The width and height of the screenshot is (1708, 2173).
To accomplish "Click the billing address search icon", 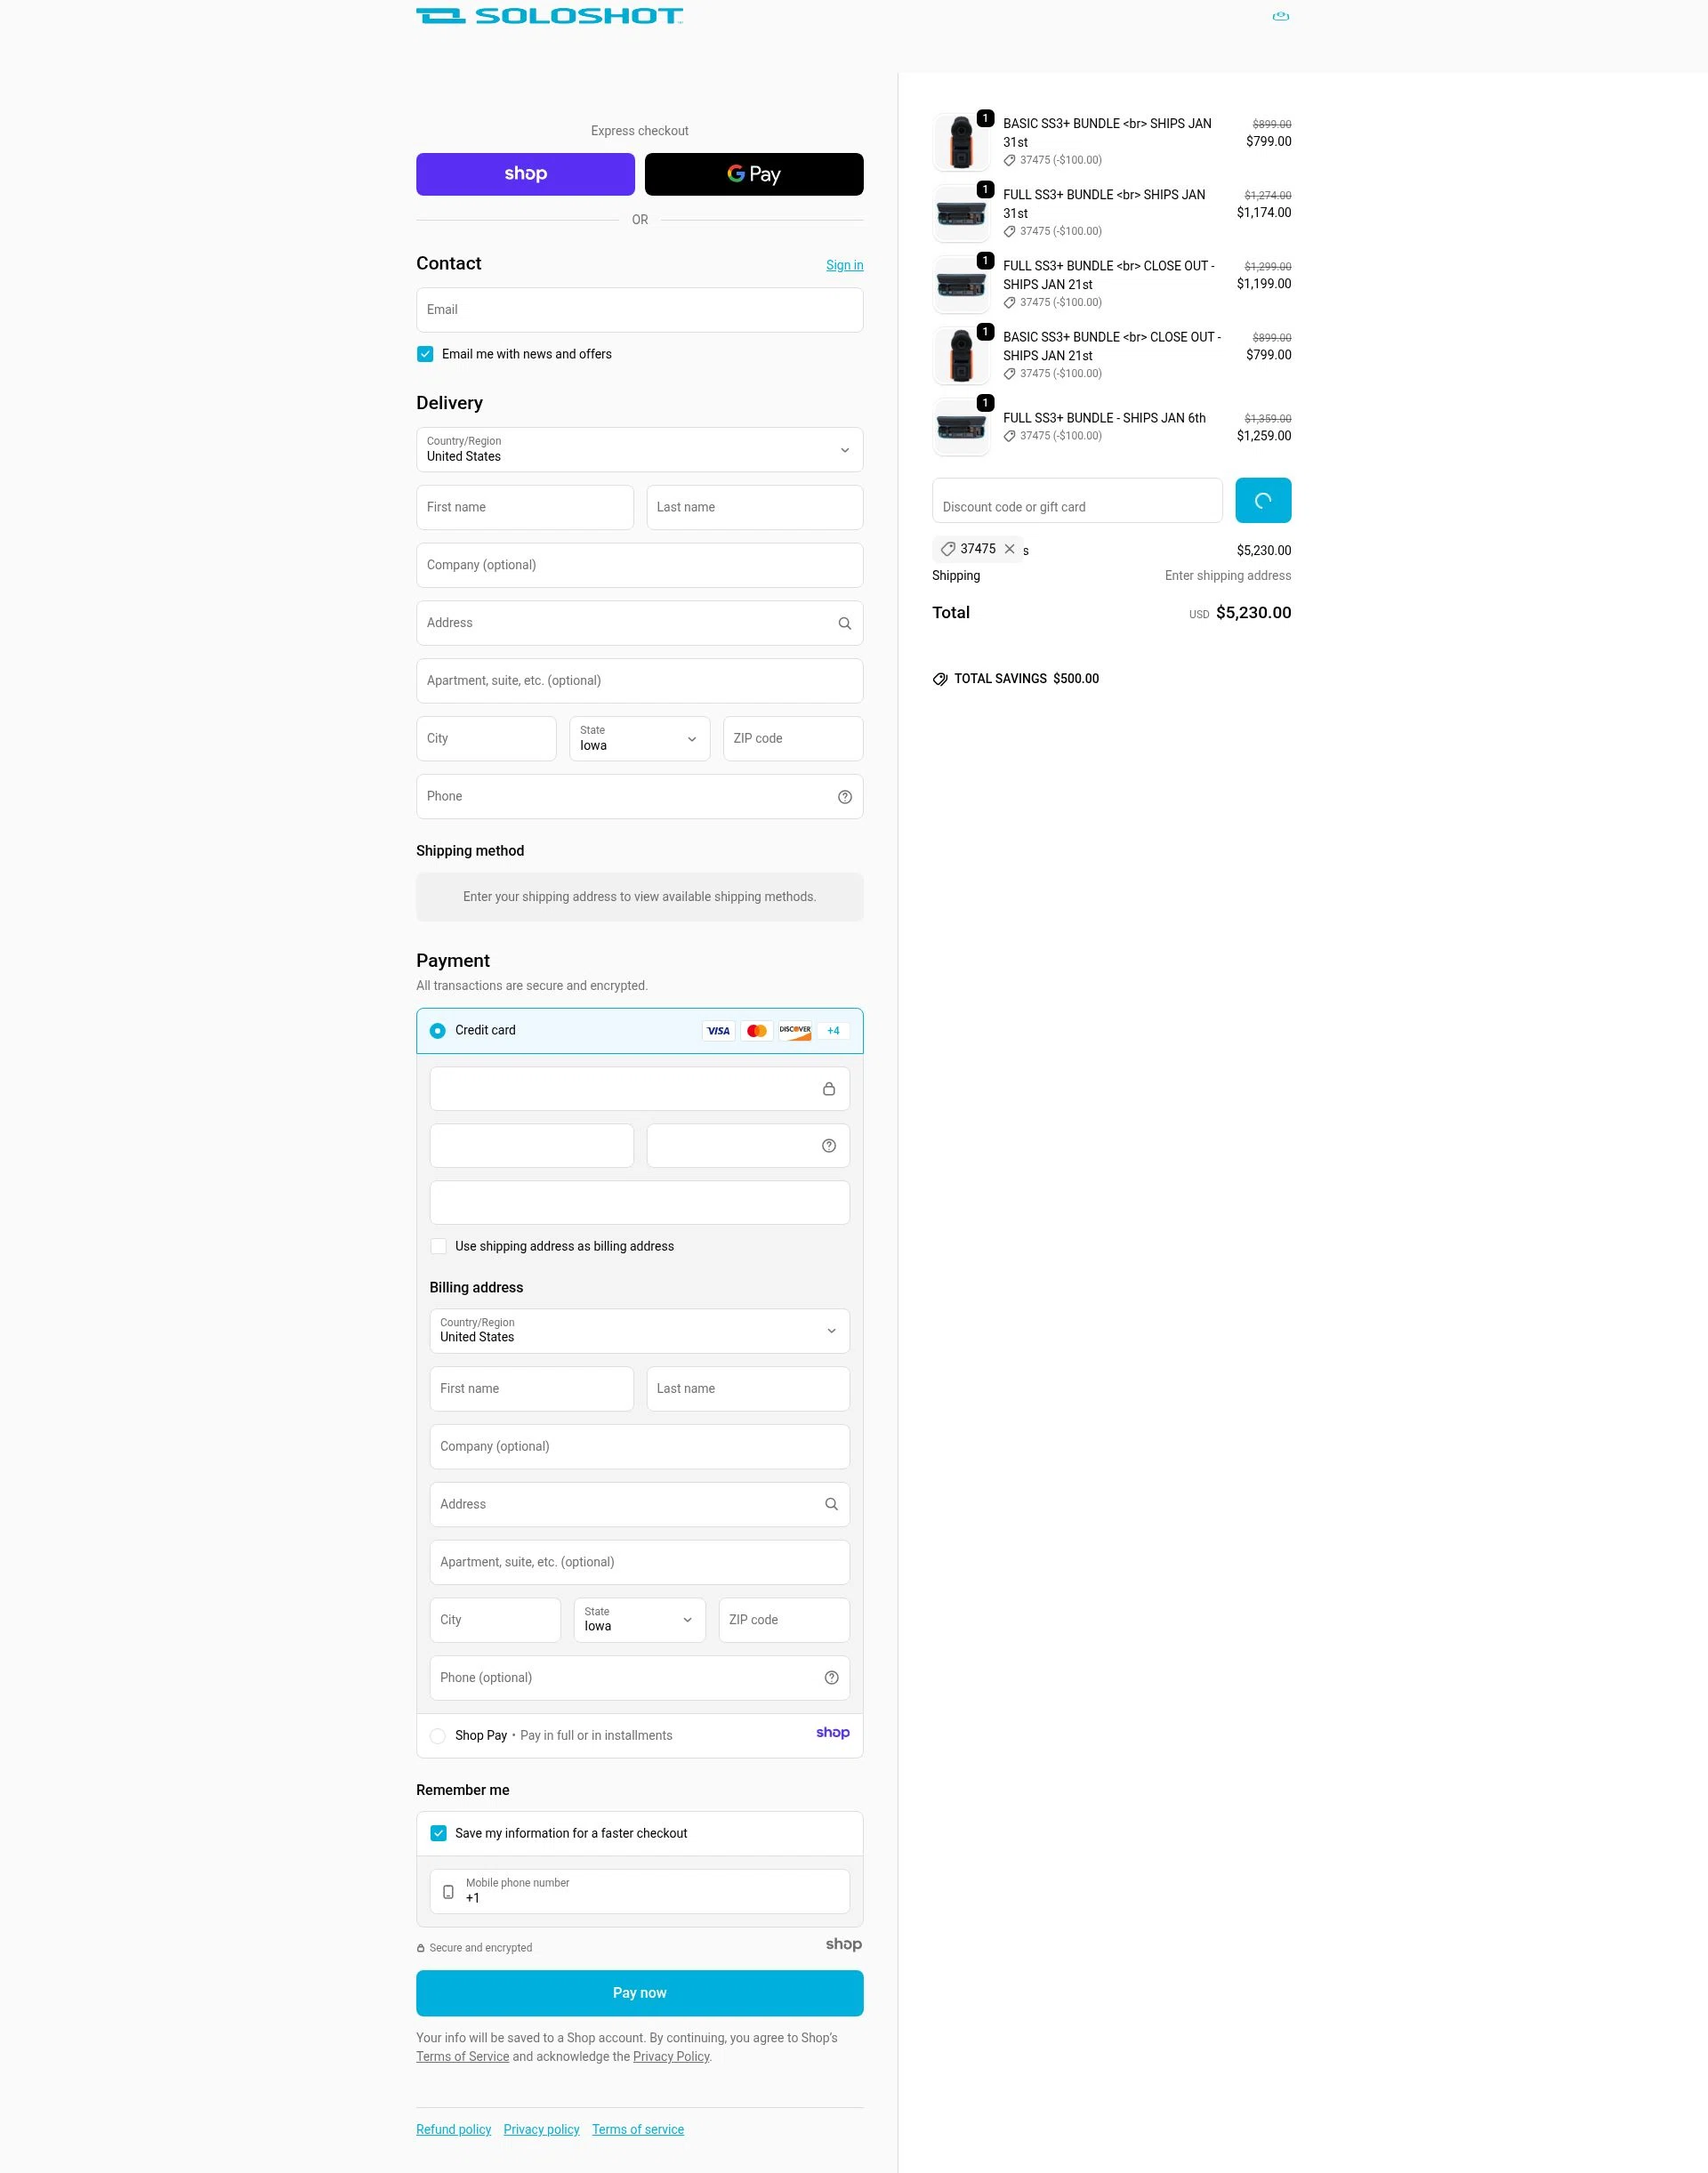I will coord(831,1504).
